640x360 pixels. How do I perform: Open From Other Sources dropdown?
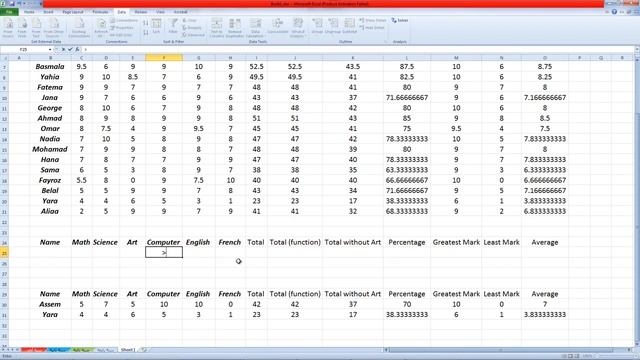click(53, 28)
